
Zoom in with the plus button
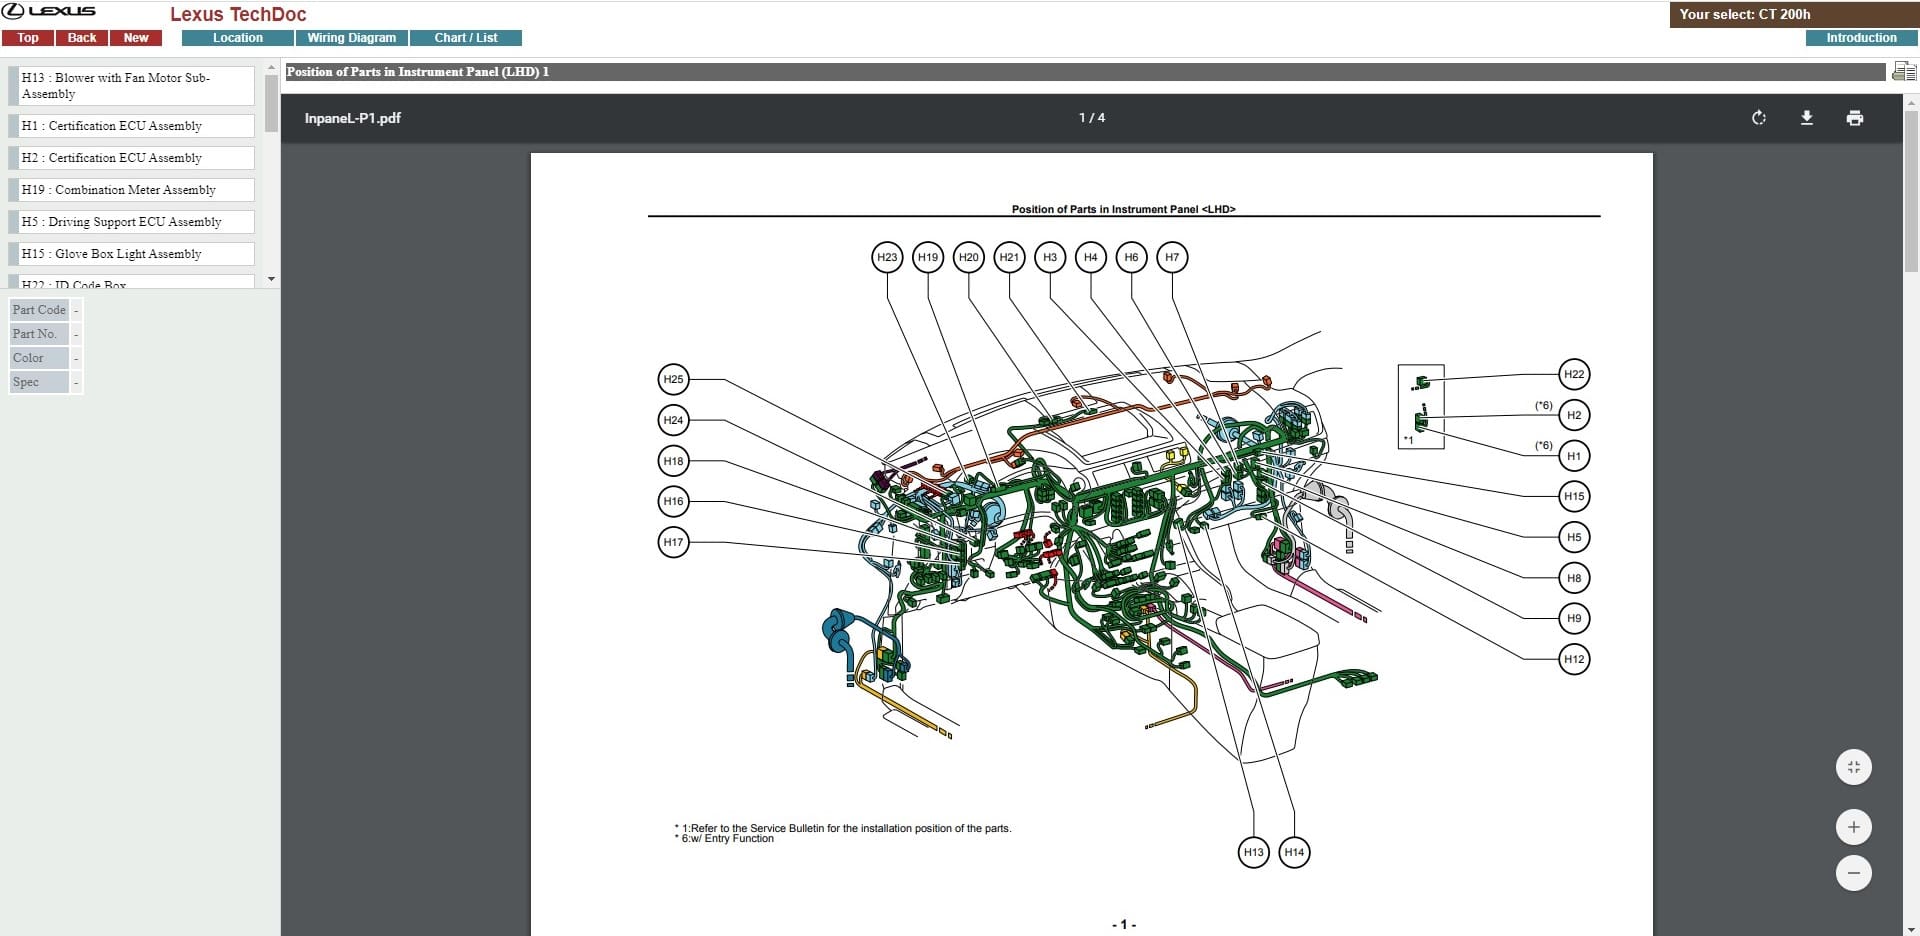pos(1854,827)
